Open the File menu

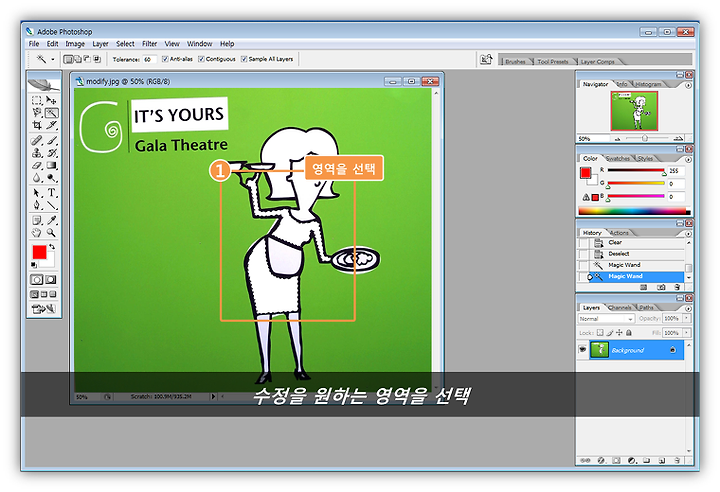click(x=34, y=44)
